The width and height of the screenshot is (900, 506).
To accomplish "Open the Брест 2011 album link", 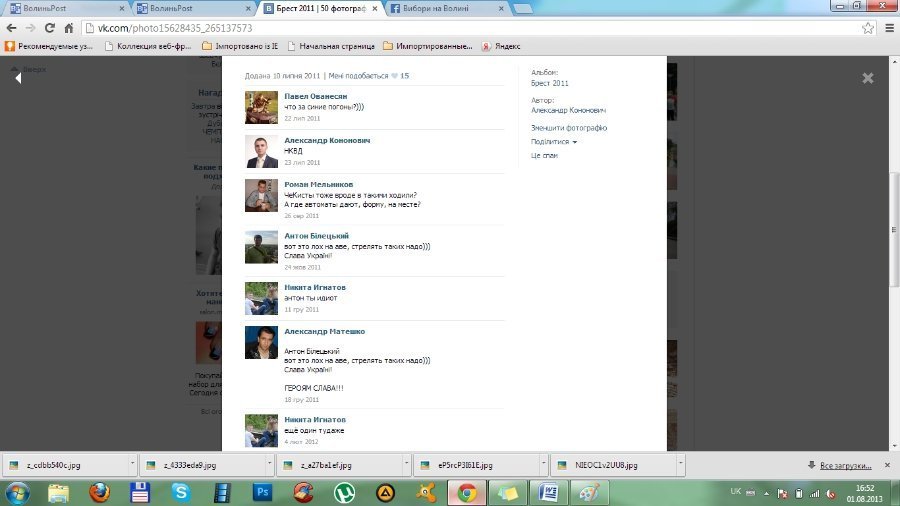I will point(549,84).
